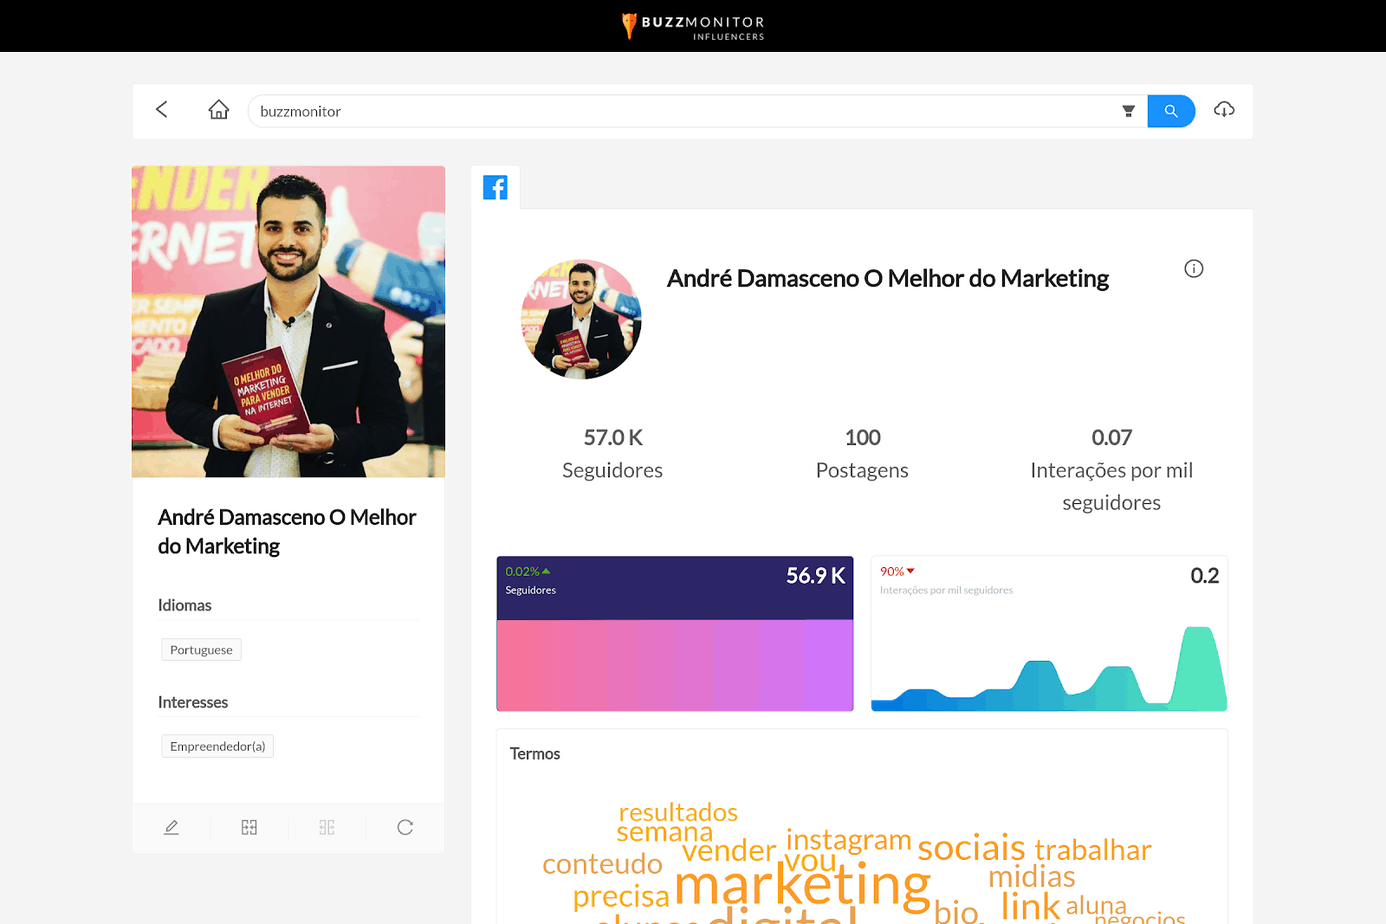Click the pencil edit icon
Image resolution: width=1386 pixels, height=924 pixels.
[171, 827]
